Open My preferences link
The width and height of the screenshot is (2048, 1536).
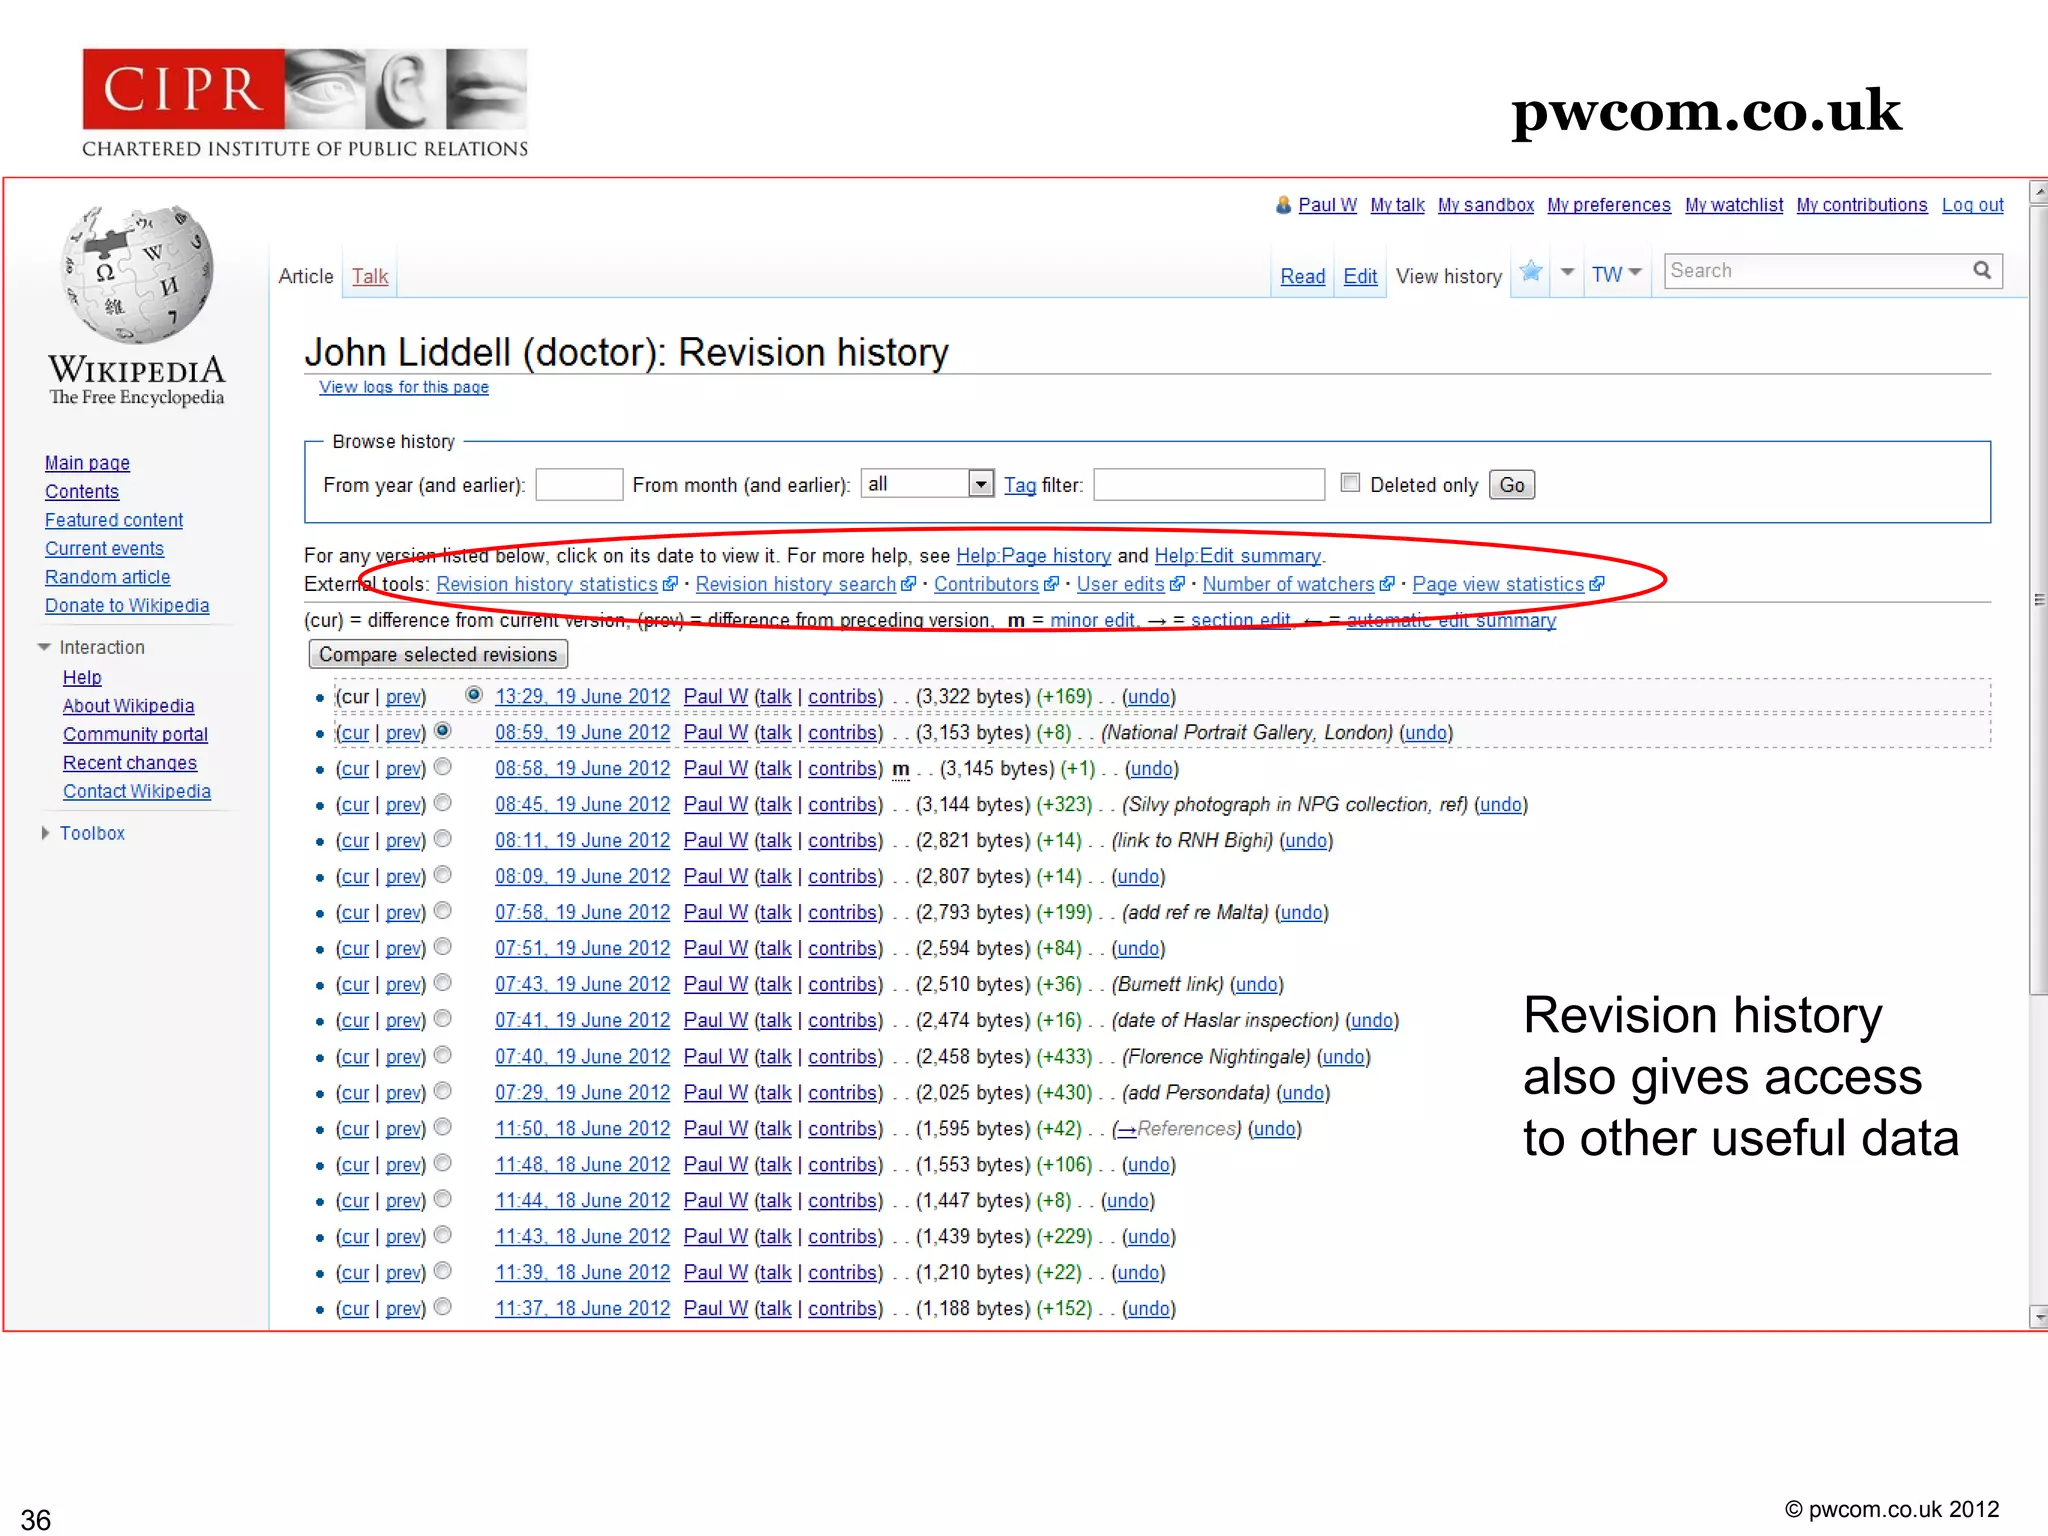point(1609,205)
